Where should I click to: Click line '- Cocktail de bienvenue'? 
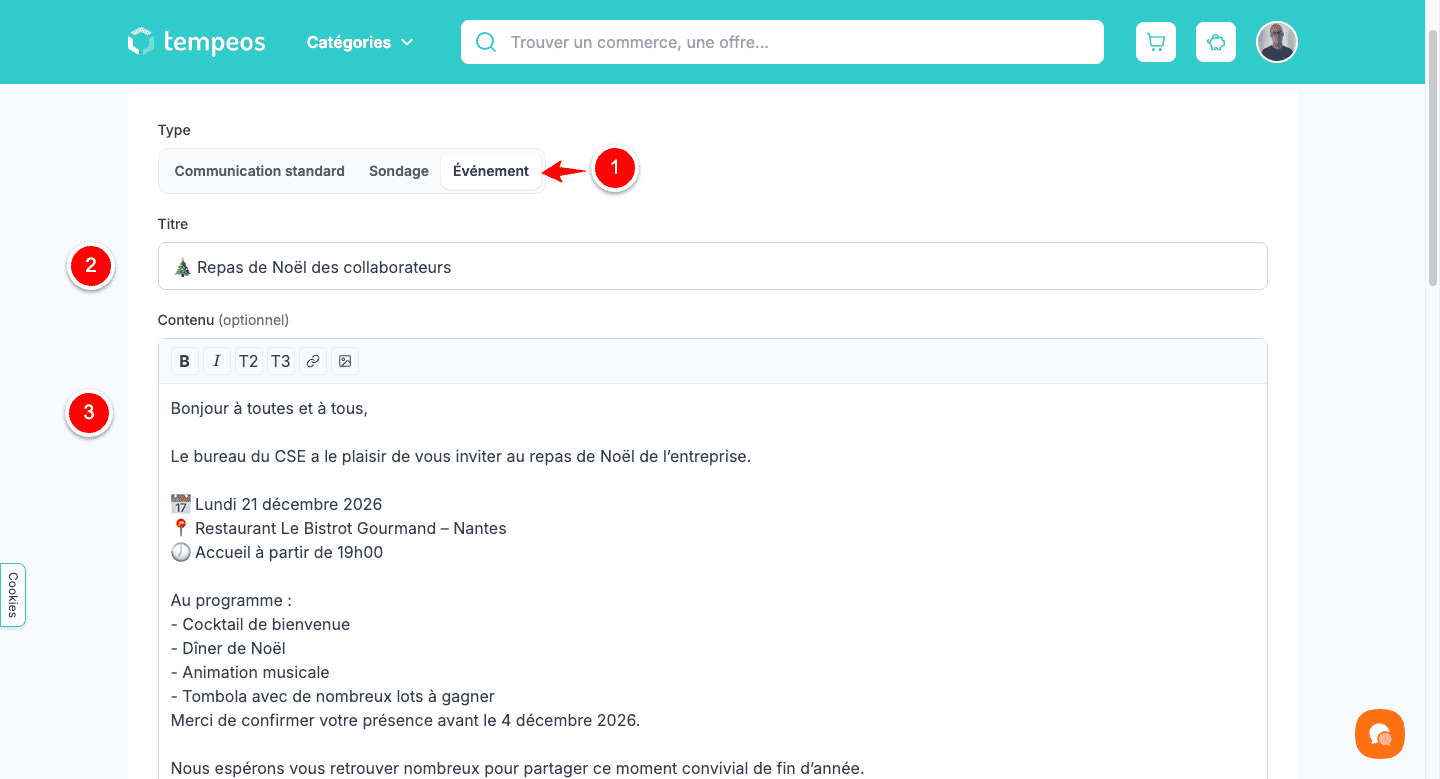pyautogui.click(x=260, y=624)
